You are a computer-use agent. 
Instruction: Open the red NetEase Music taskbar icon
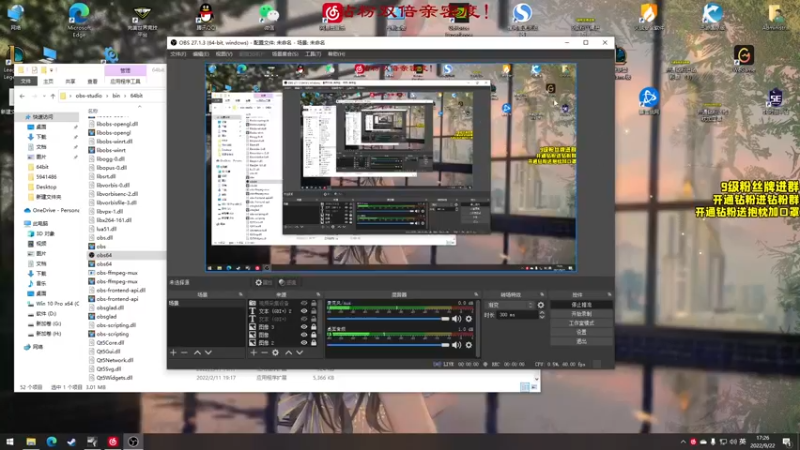(x=113, y=441)
